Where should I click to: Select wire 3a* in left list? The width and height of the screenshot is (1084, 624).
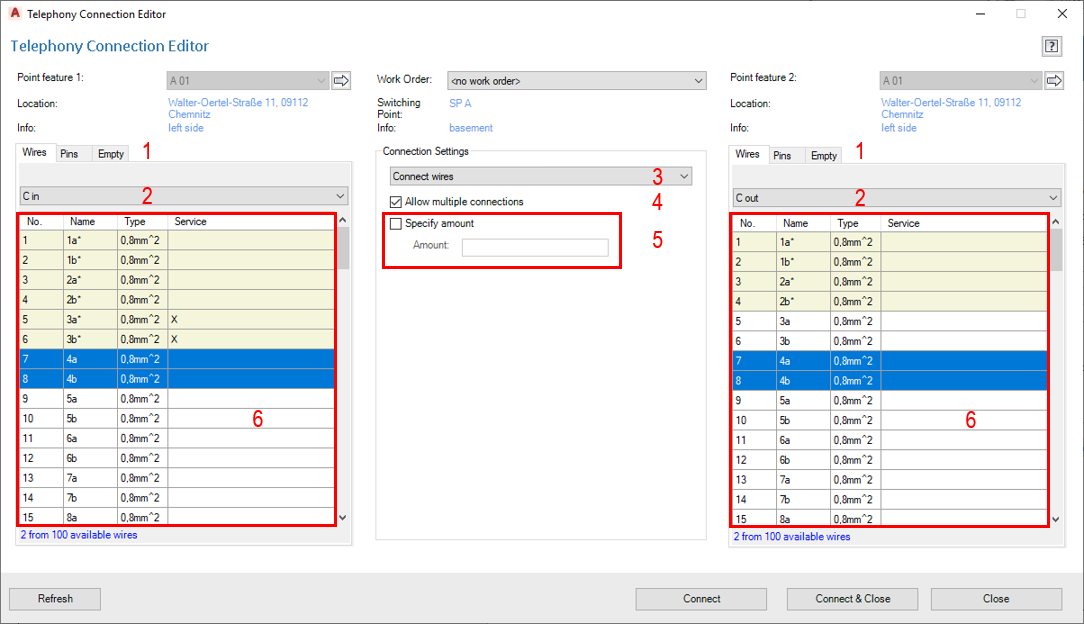(177, 319)
